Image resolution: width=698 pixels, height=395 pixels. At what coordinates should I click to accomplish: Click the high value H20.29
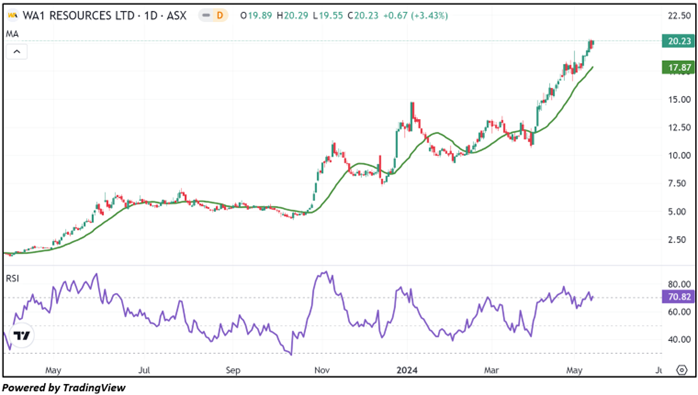(x=292, y=16)
